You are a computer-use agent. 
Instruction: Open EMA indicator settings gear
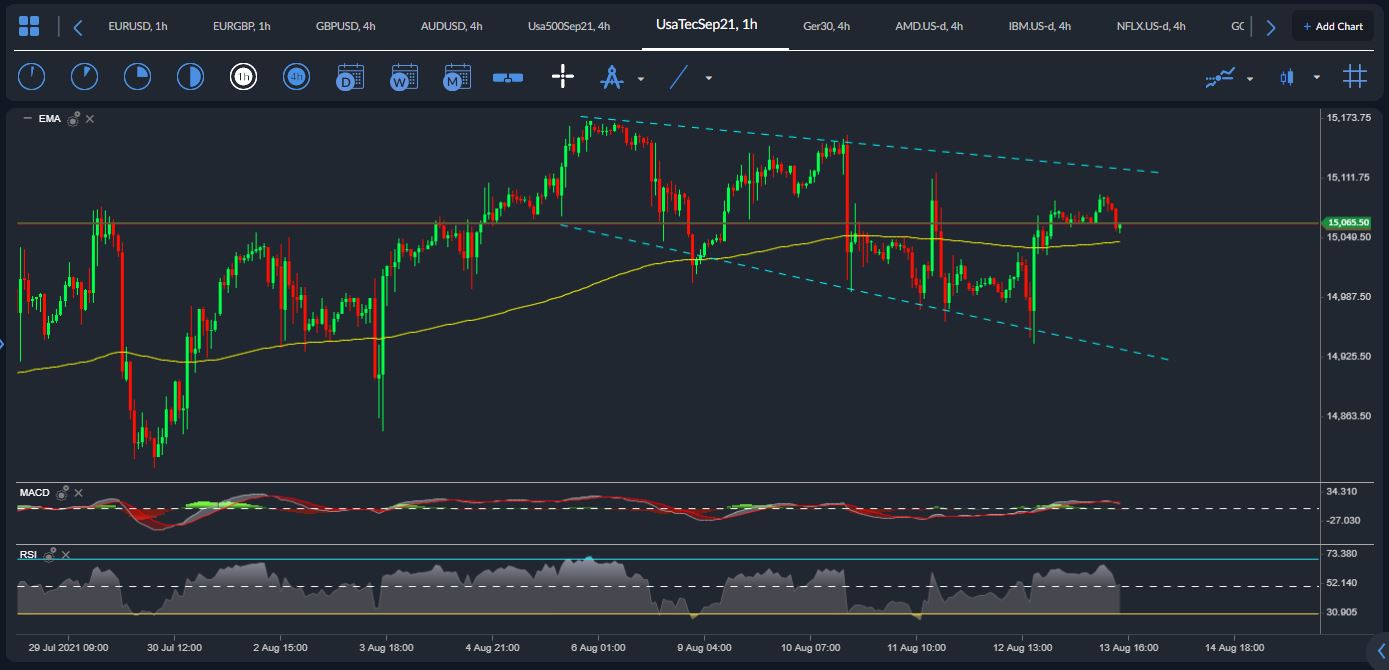coord(73,119)
